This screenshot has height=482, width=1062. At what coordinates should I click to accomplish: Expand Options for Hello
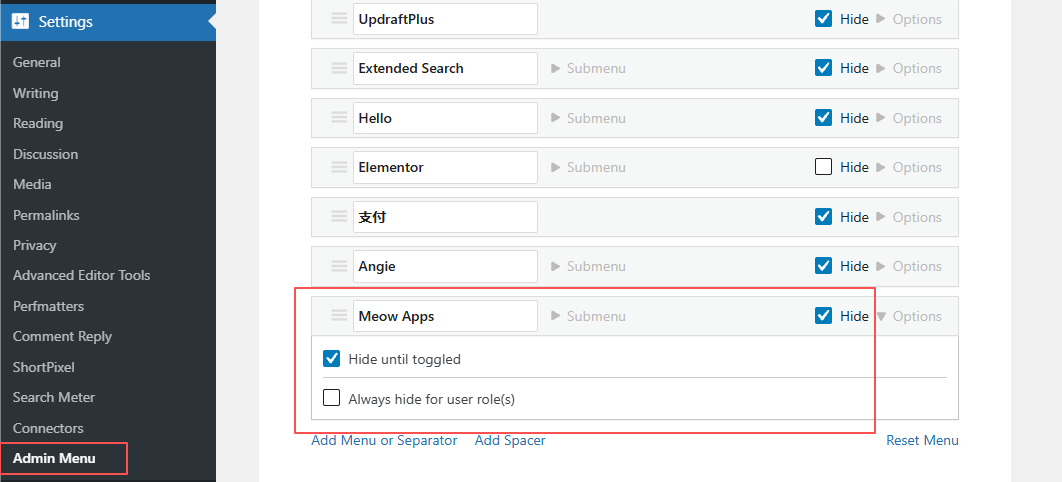tap(909, 118)
